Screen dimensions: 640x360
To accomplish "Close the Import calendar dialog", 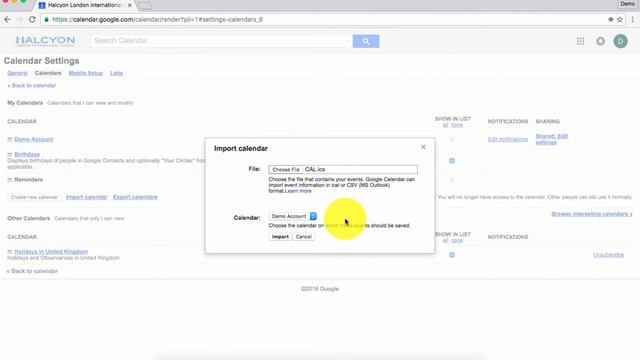I will [x=423, y=147].
